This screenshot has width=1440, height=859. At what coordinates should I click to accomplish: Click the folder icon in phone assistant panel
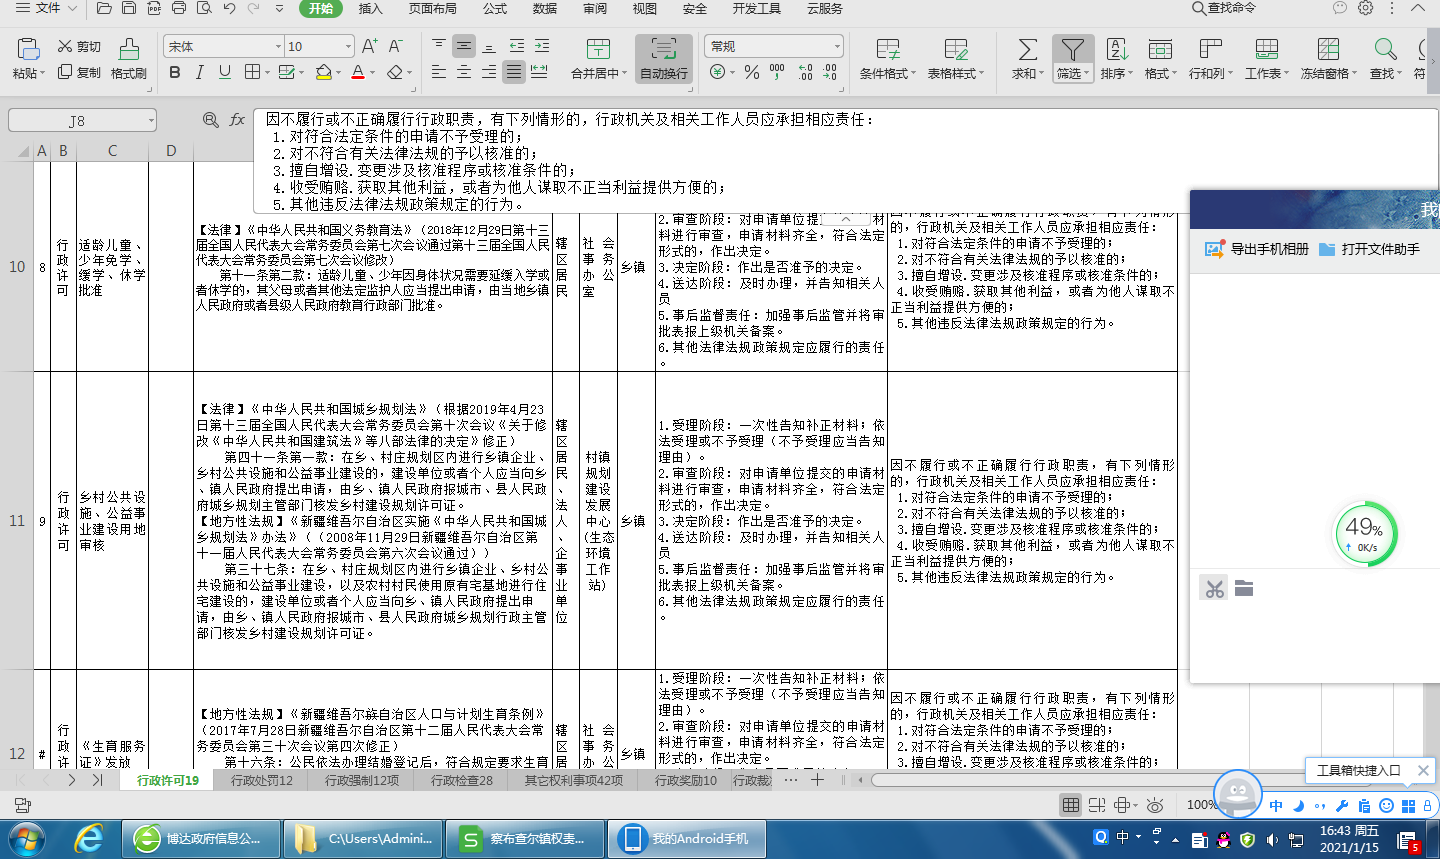(1244, 588)
